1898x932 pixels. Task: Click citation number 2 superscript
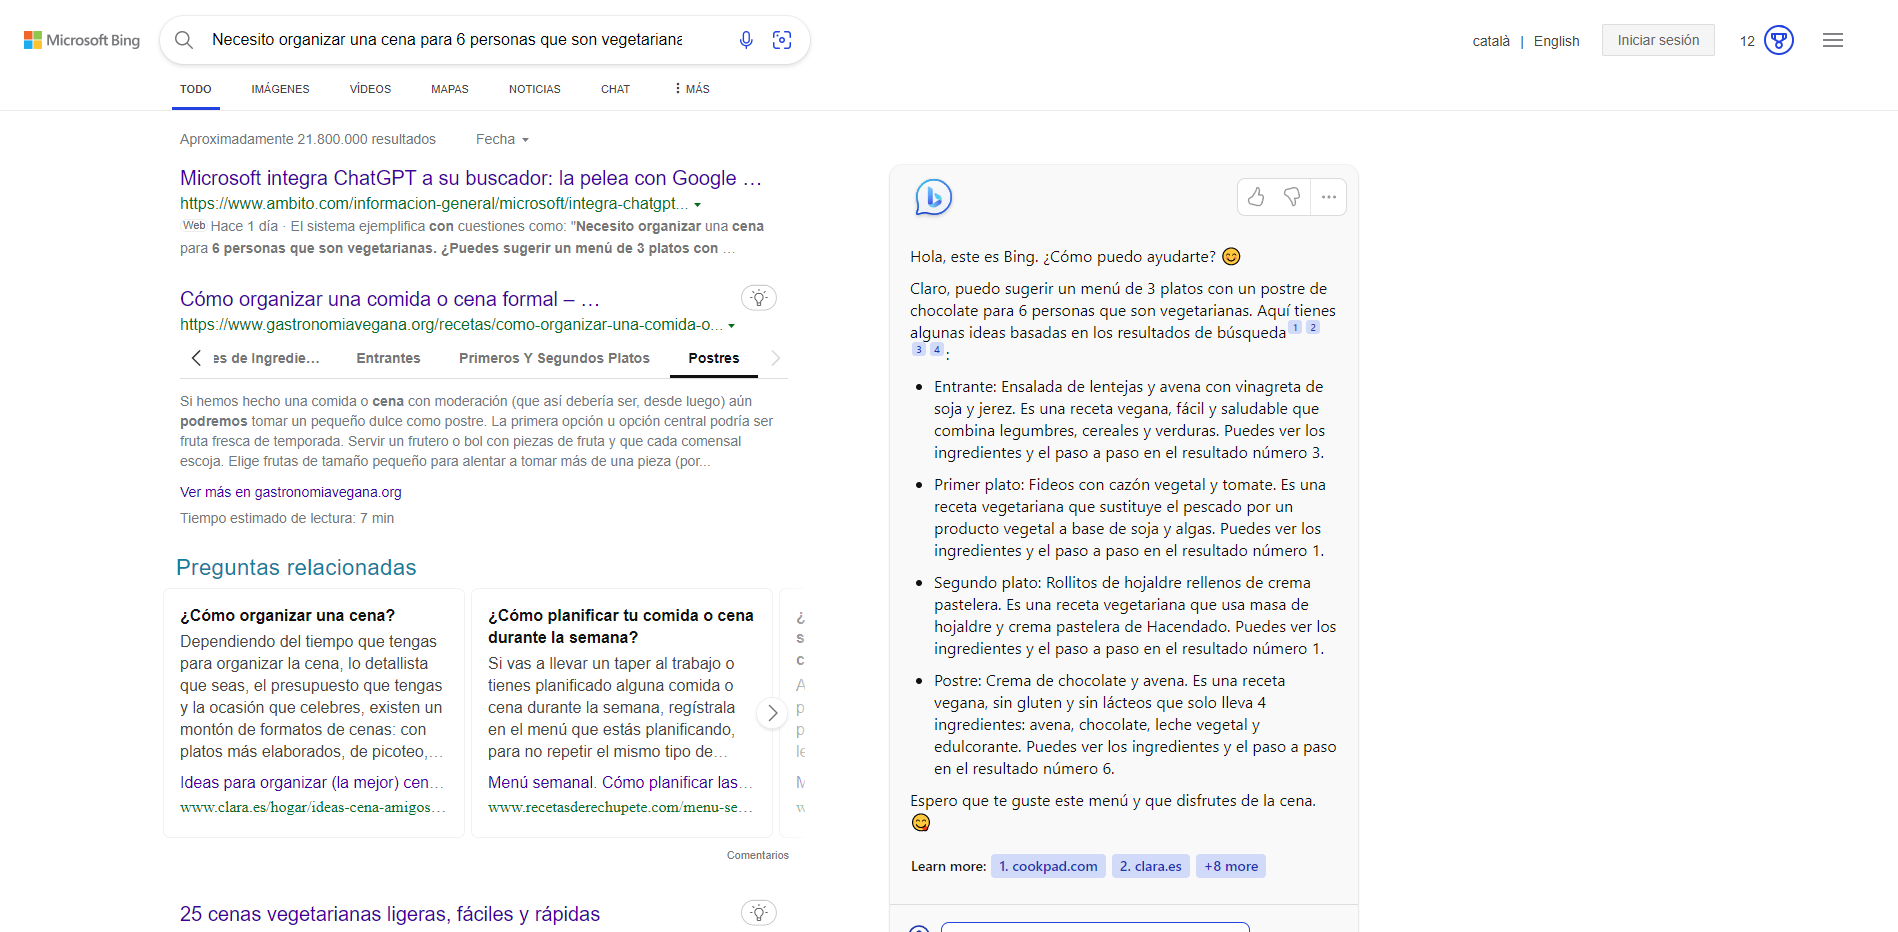click(x=1313, y=328)
